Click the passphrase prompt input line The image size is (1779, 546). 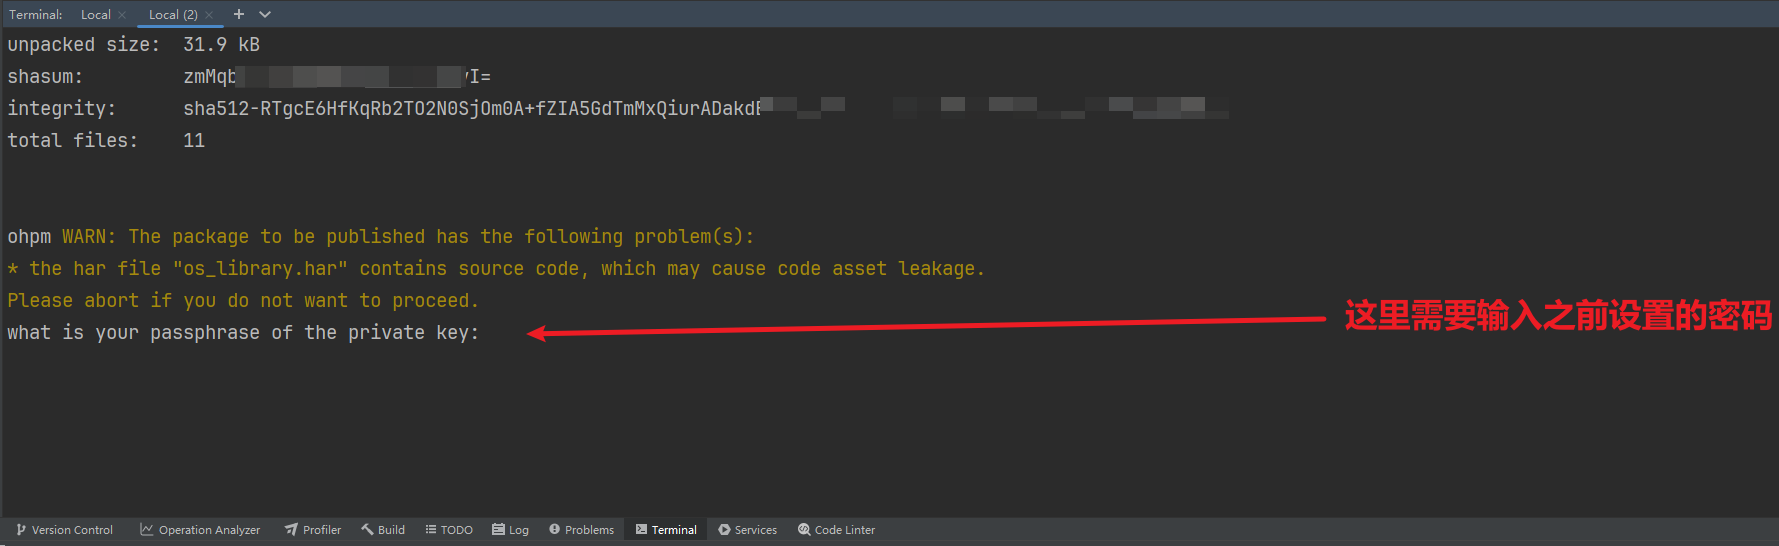(243, 333)
